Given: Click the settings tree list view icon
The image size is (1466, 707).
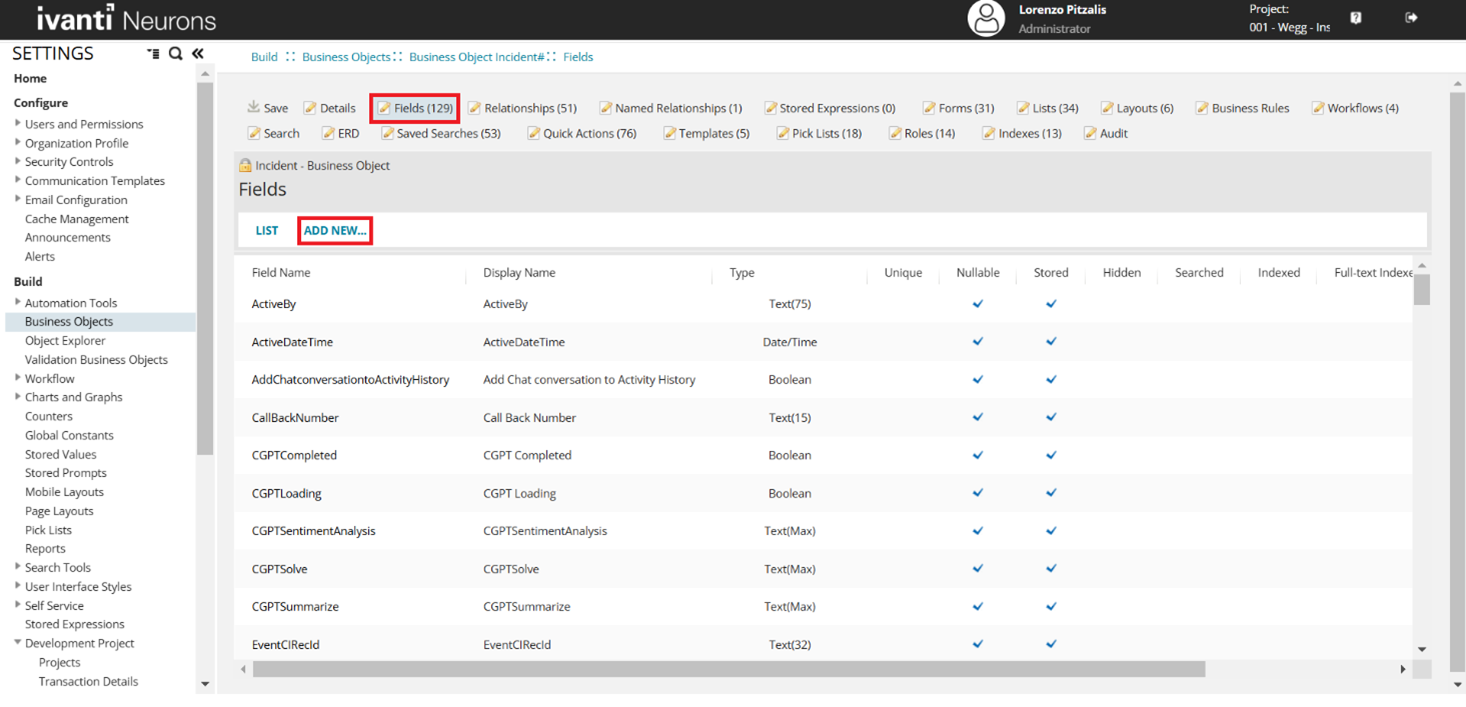Looking at the screenshot, I should pyautogui.click(x=153, y=54).
